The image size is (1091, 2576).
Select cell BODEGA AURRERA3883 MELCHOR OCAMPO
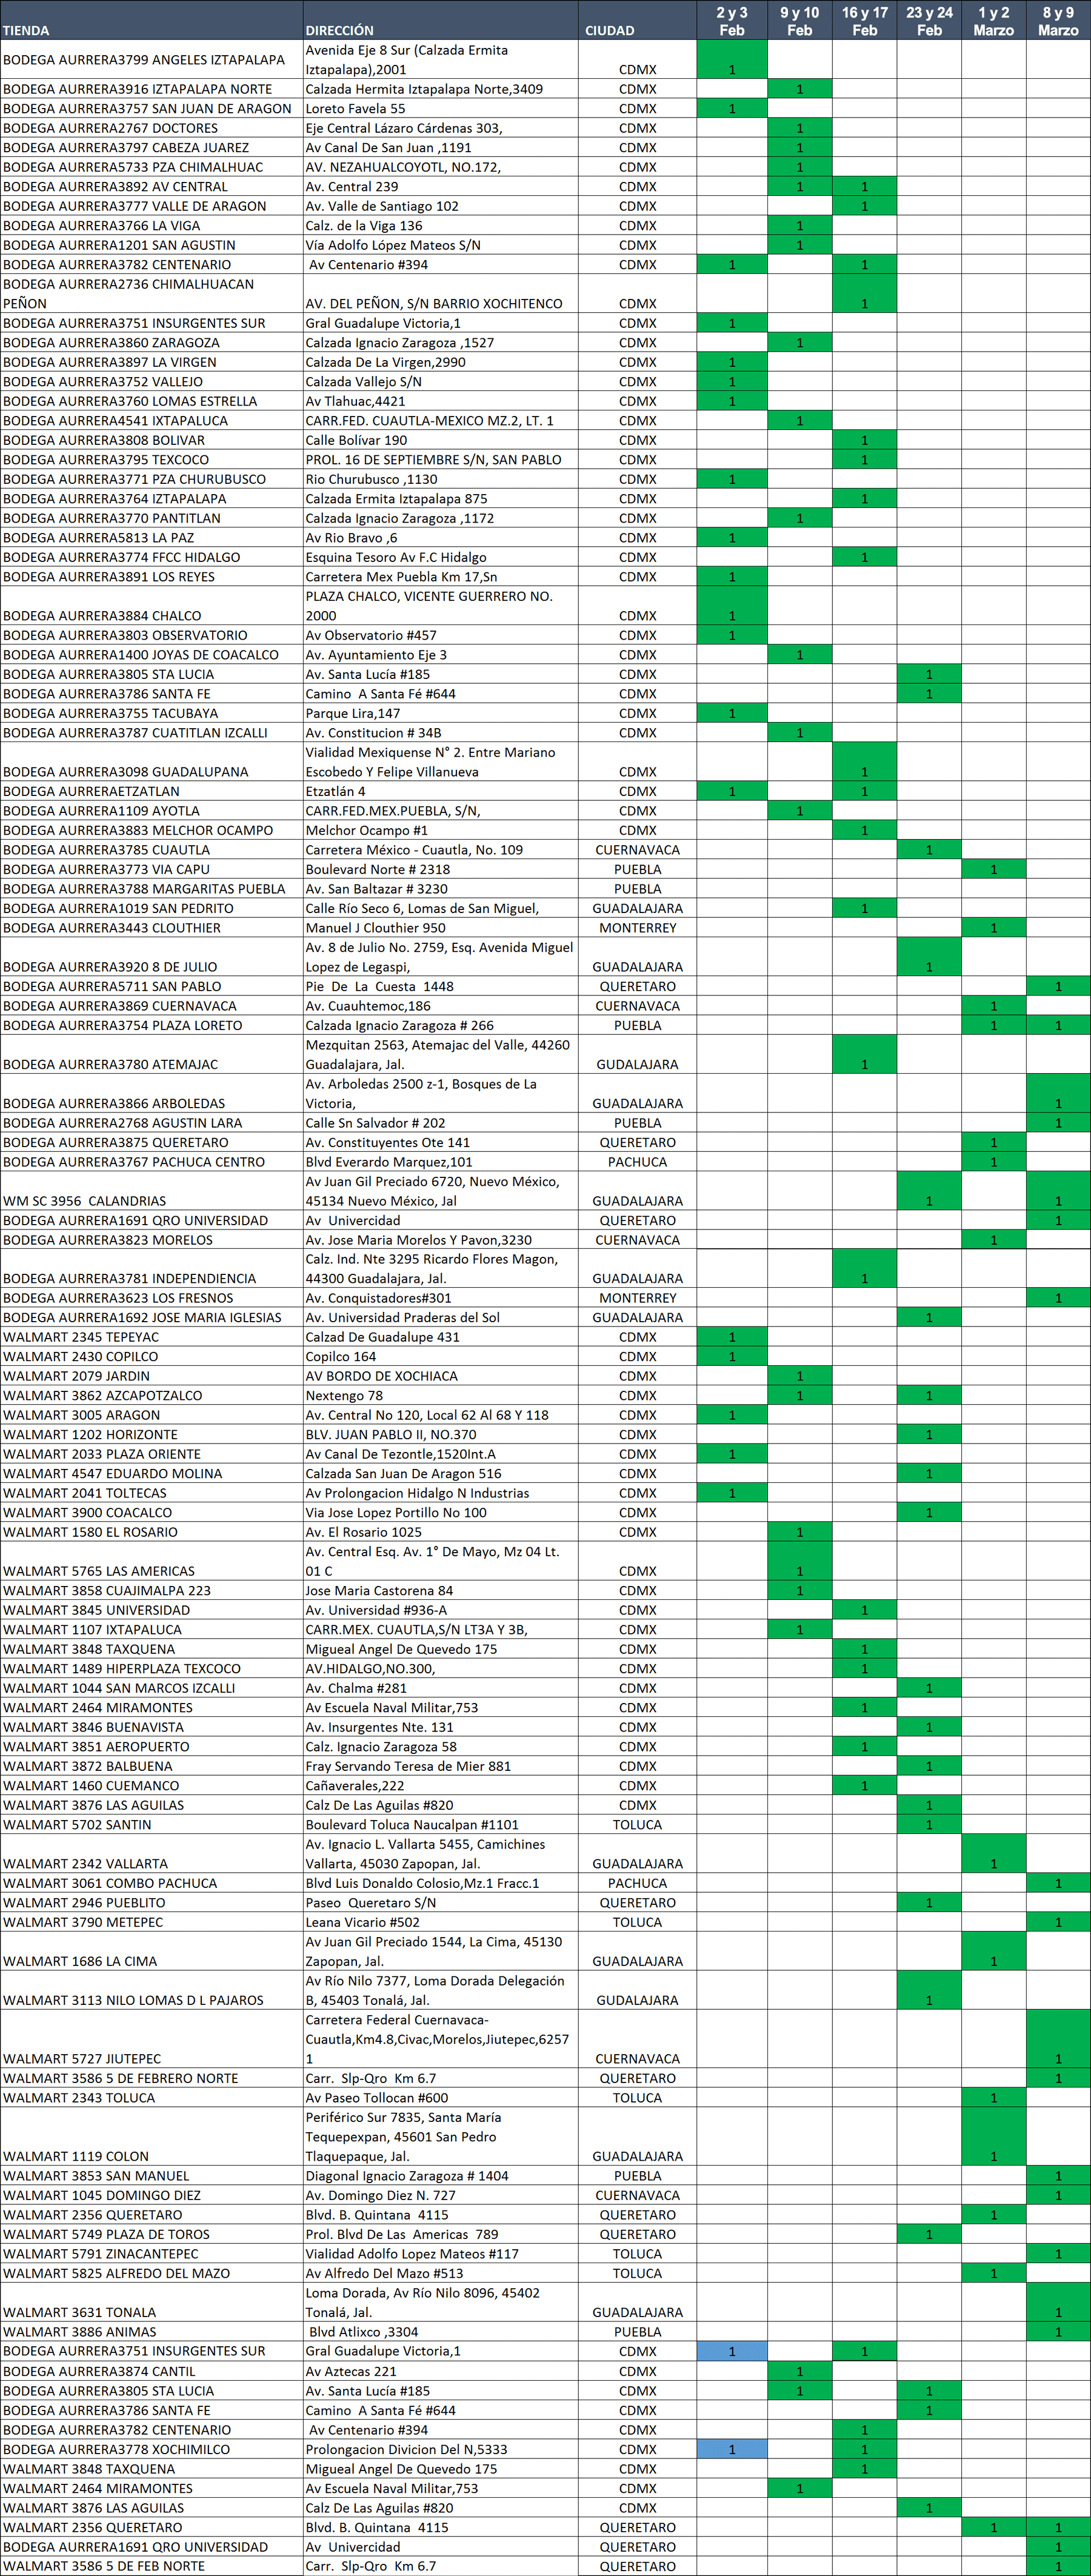pyautogui.click(x=151, y=830)
